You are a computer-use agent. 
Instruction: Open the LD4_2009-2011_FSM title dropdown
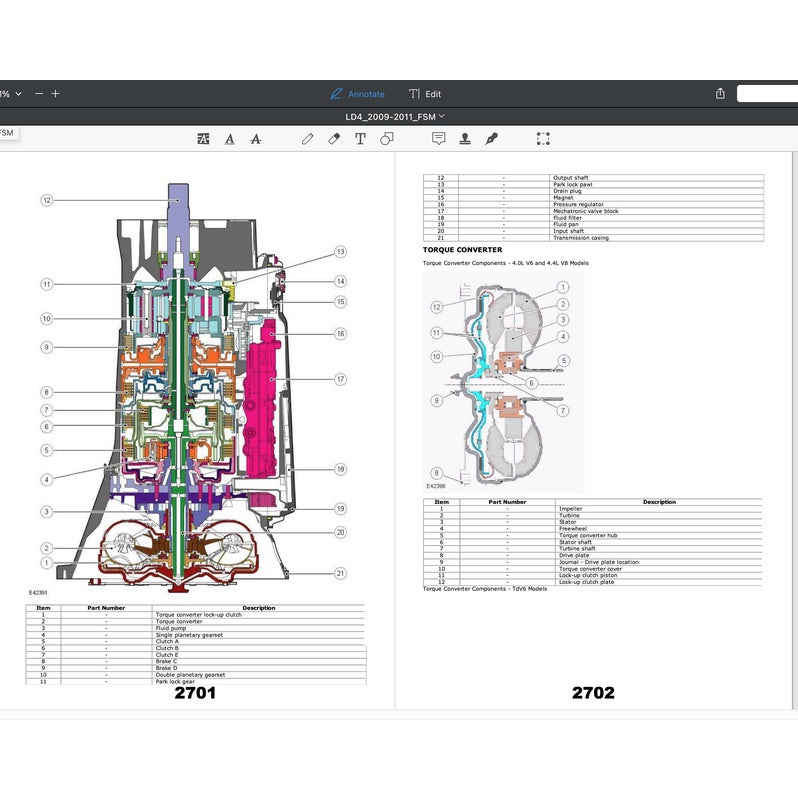(395, 117)
